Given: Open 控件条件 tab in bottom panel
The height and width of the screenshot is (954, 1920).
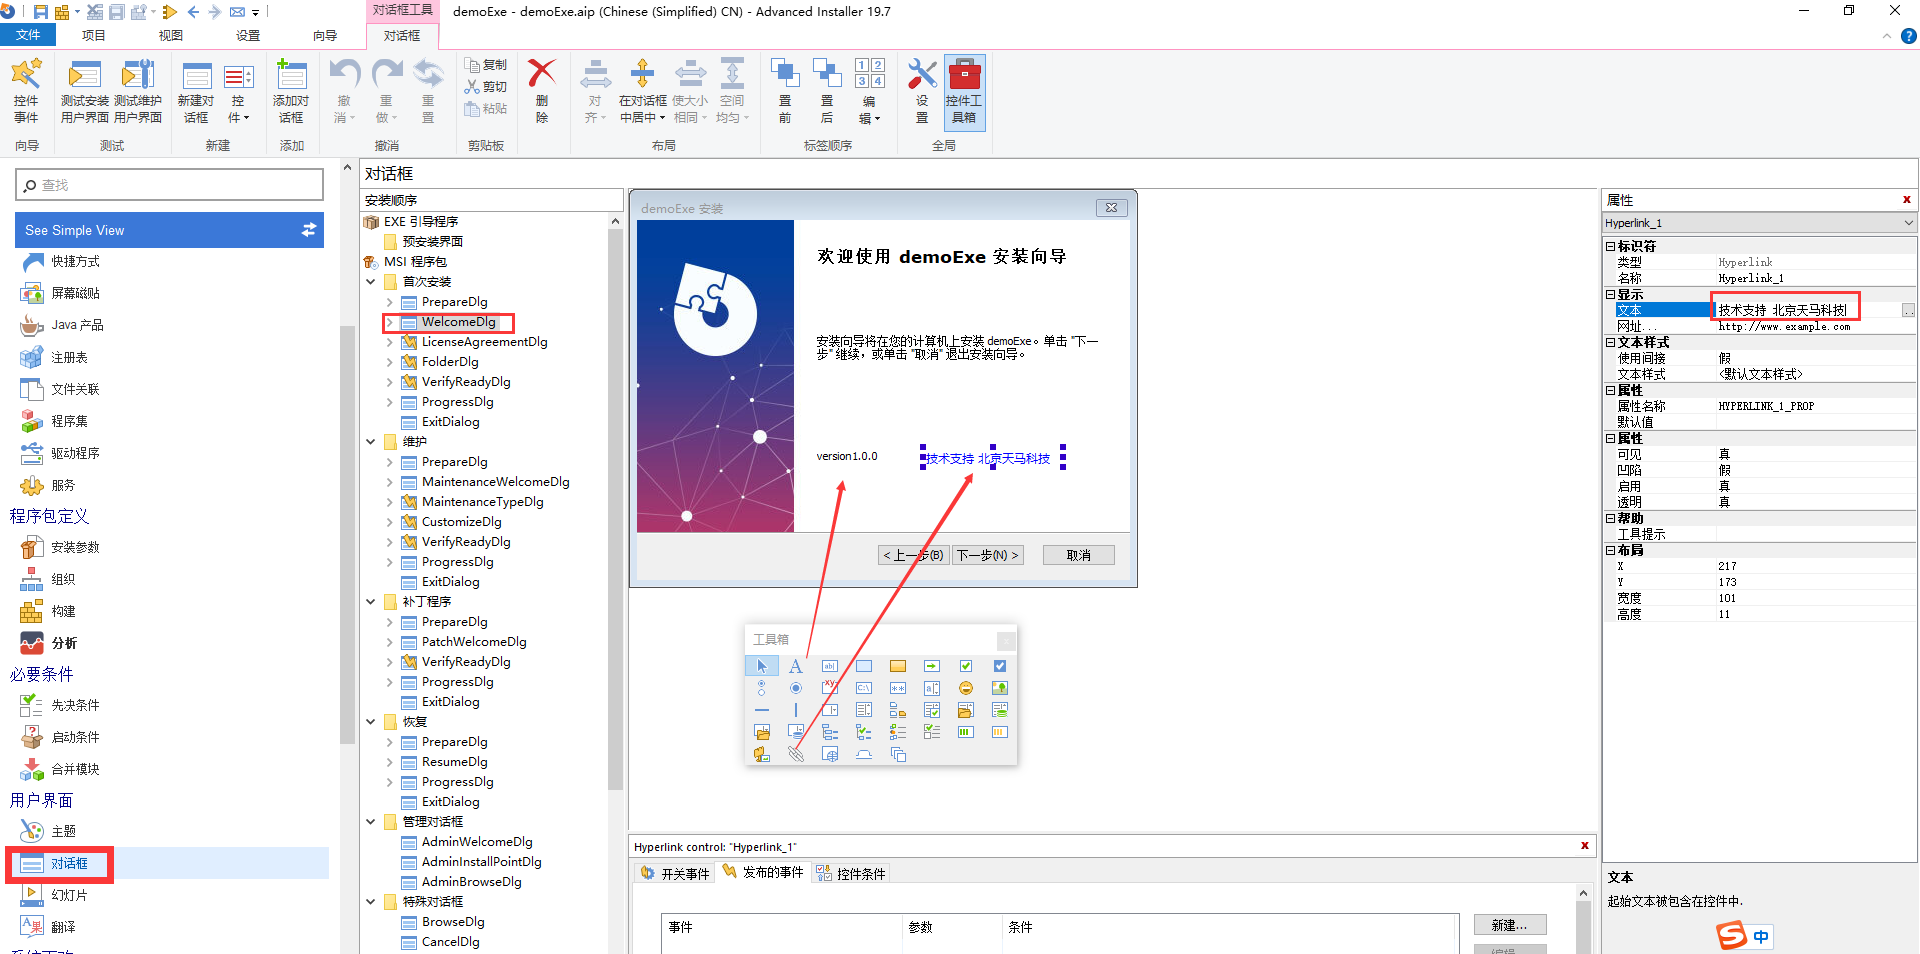Looking at the screenshot, I should [851, 873].
